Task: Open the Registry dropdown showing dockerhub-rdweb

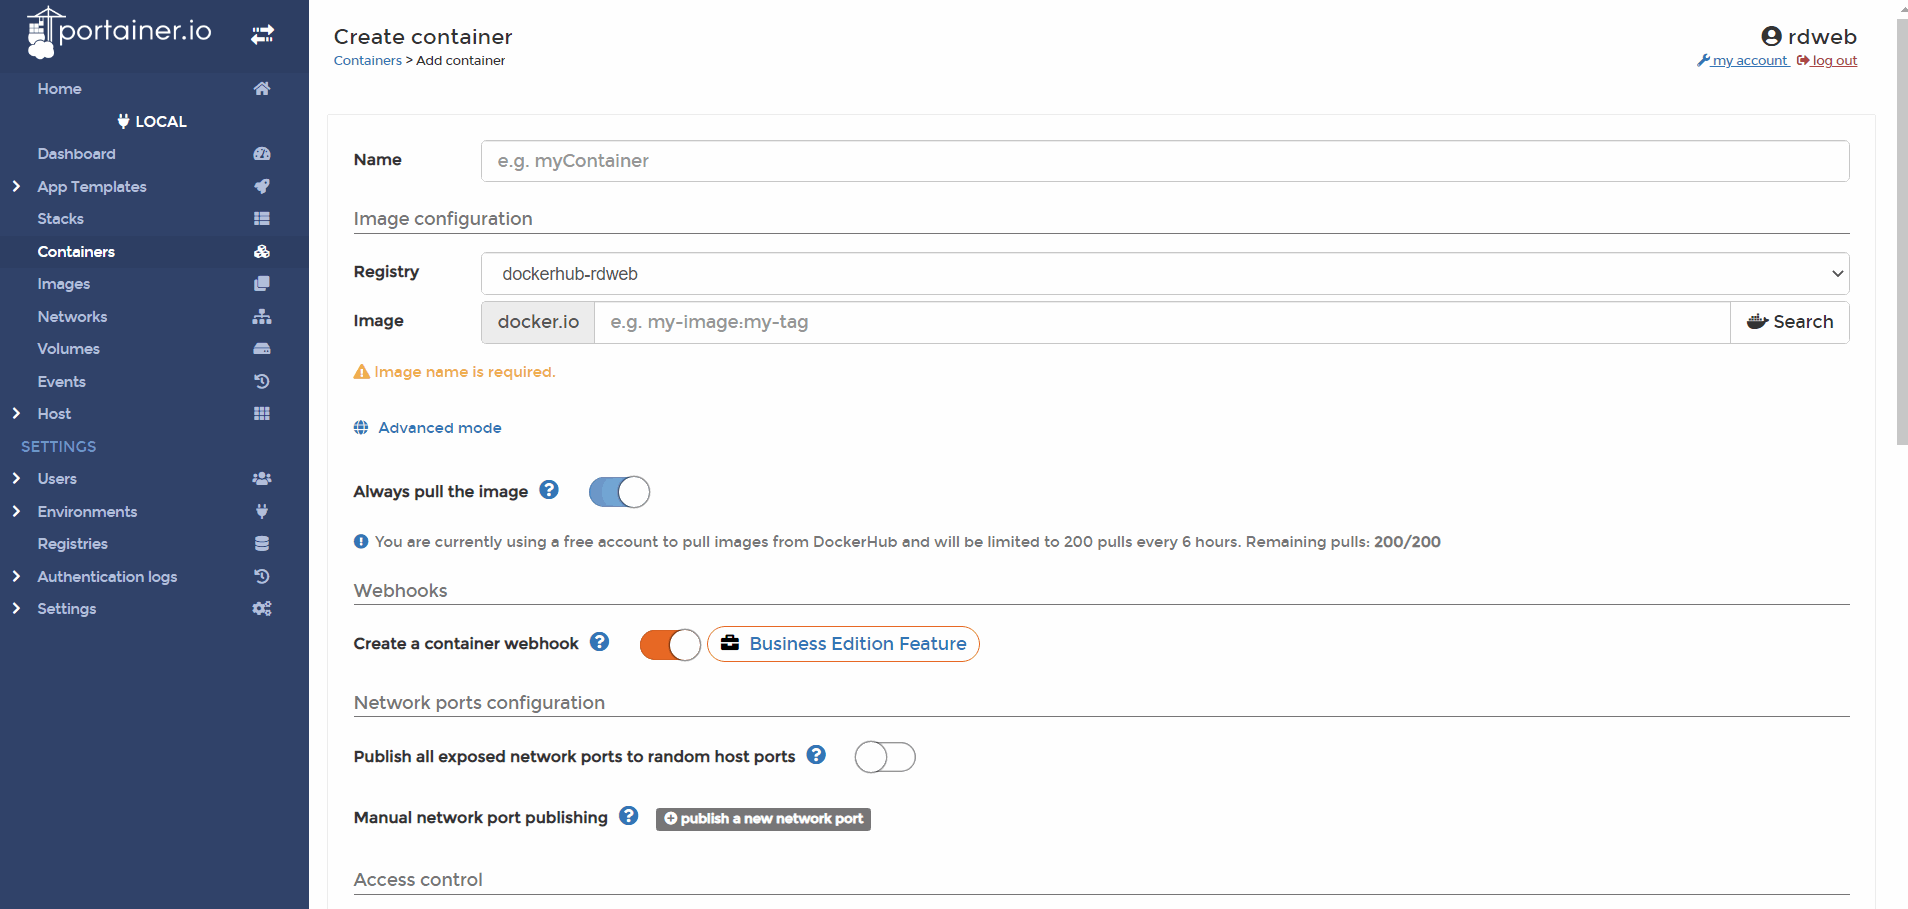Action: [x=1163, y=273]
